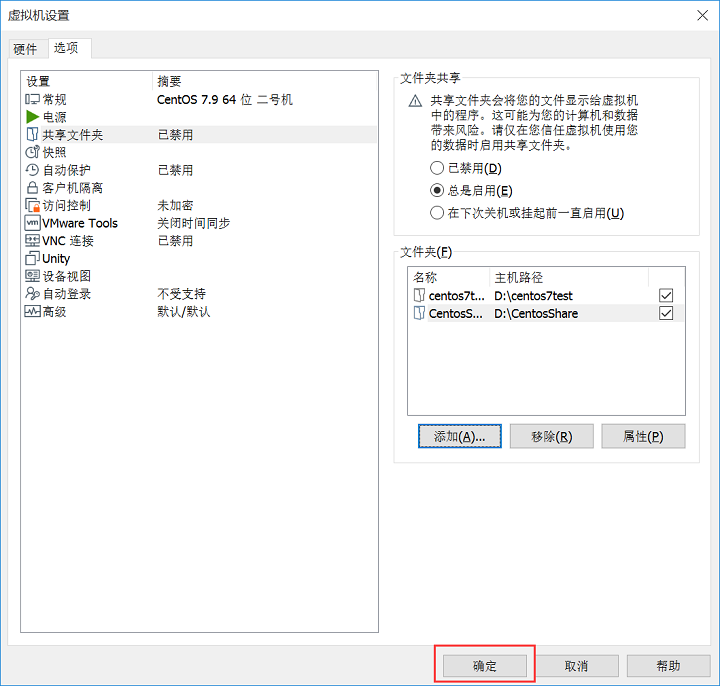
Task: Click the CentOS 7.9 64 位 二号机 summary
Action: click(x=225, y=99)
